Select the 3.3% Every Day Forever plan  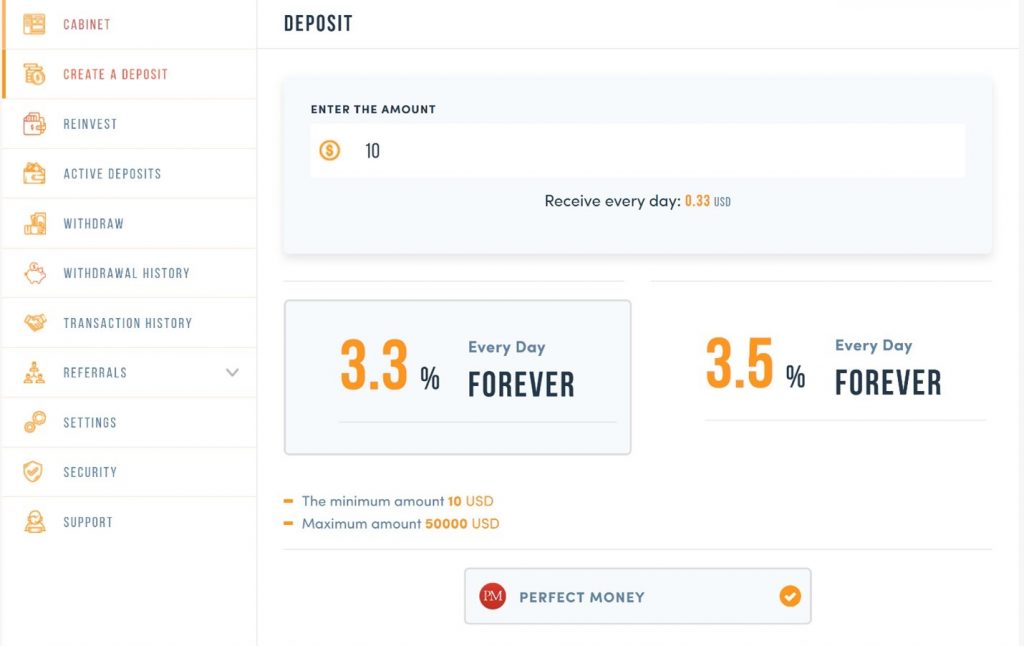pos(457,378)
